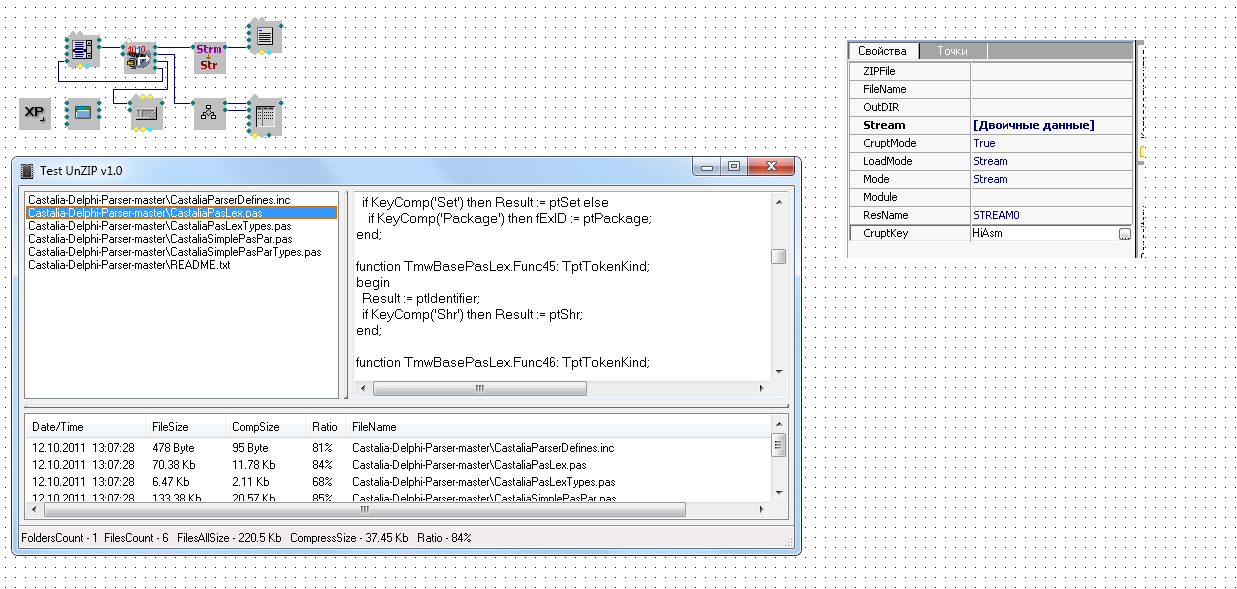1237x589 pixels.
Task: Click the XP manifest component
Action: click(x=34, y=113)
